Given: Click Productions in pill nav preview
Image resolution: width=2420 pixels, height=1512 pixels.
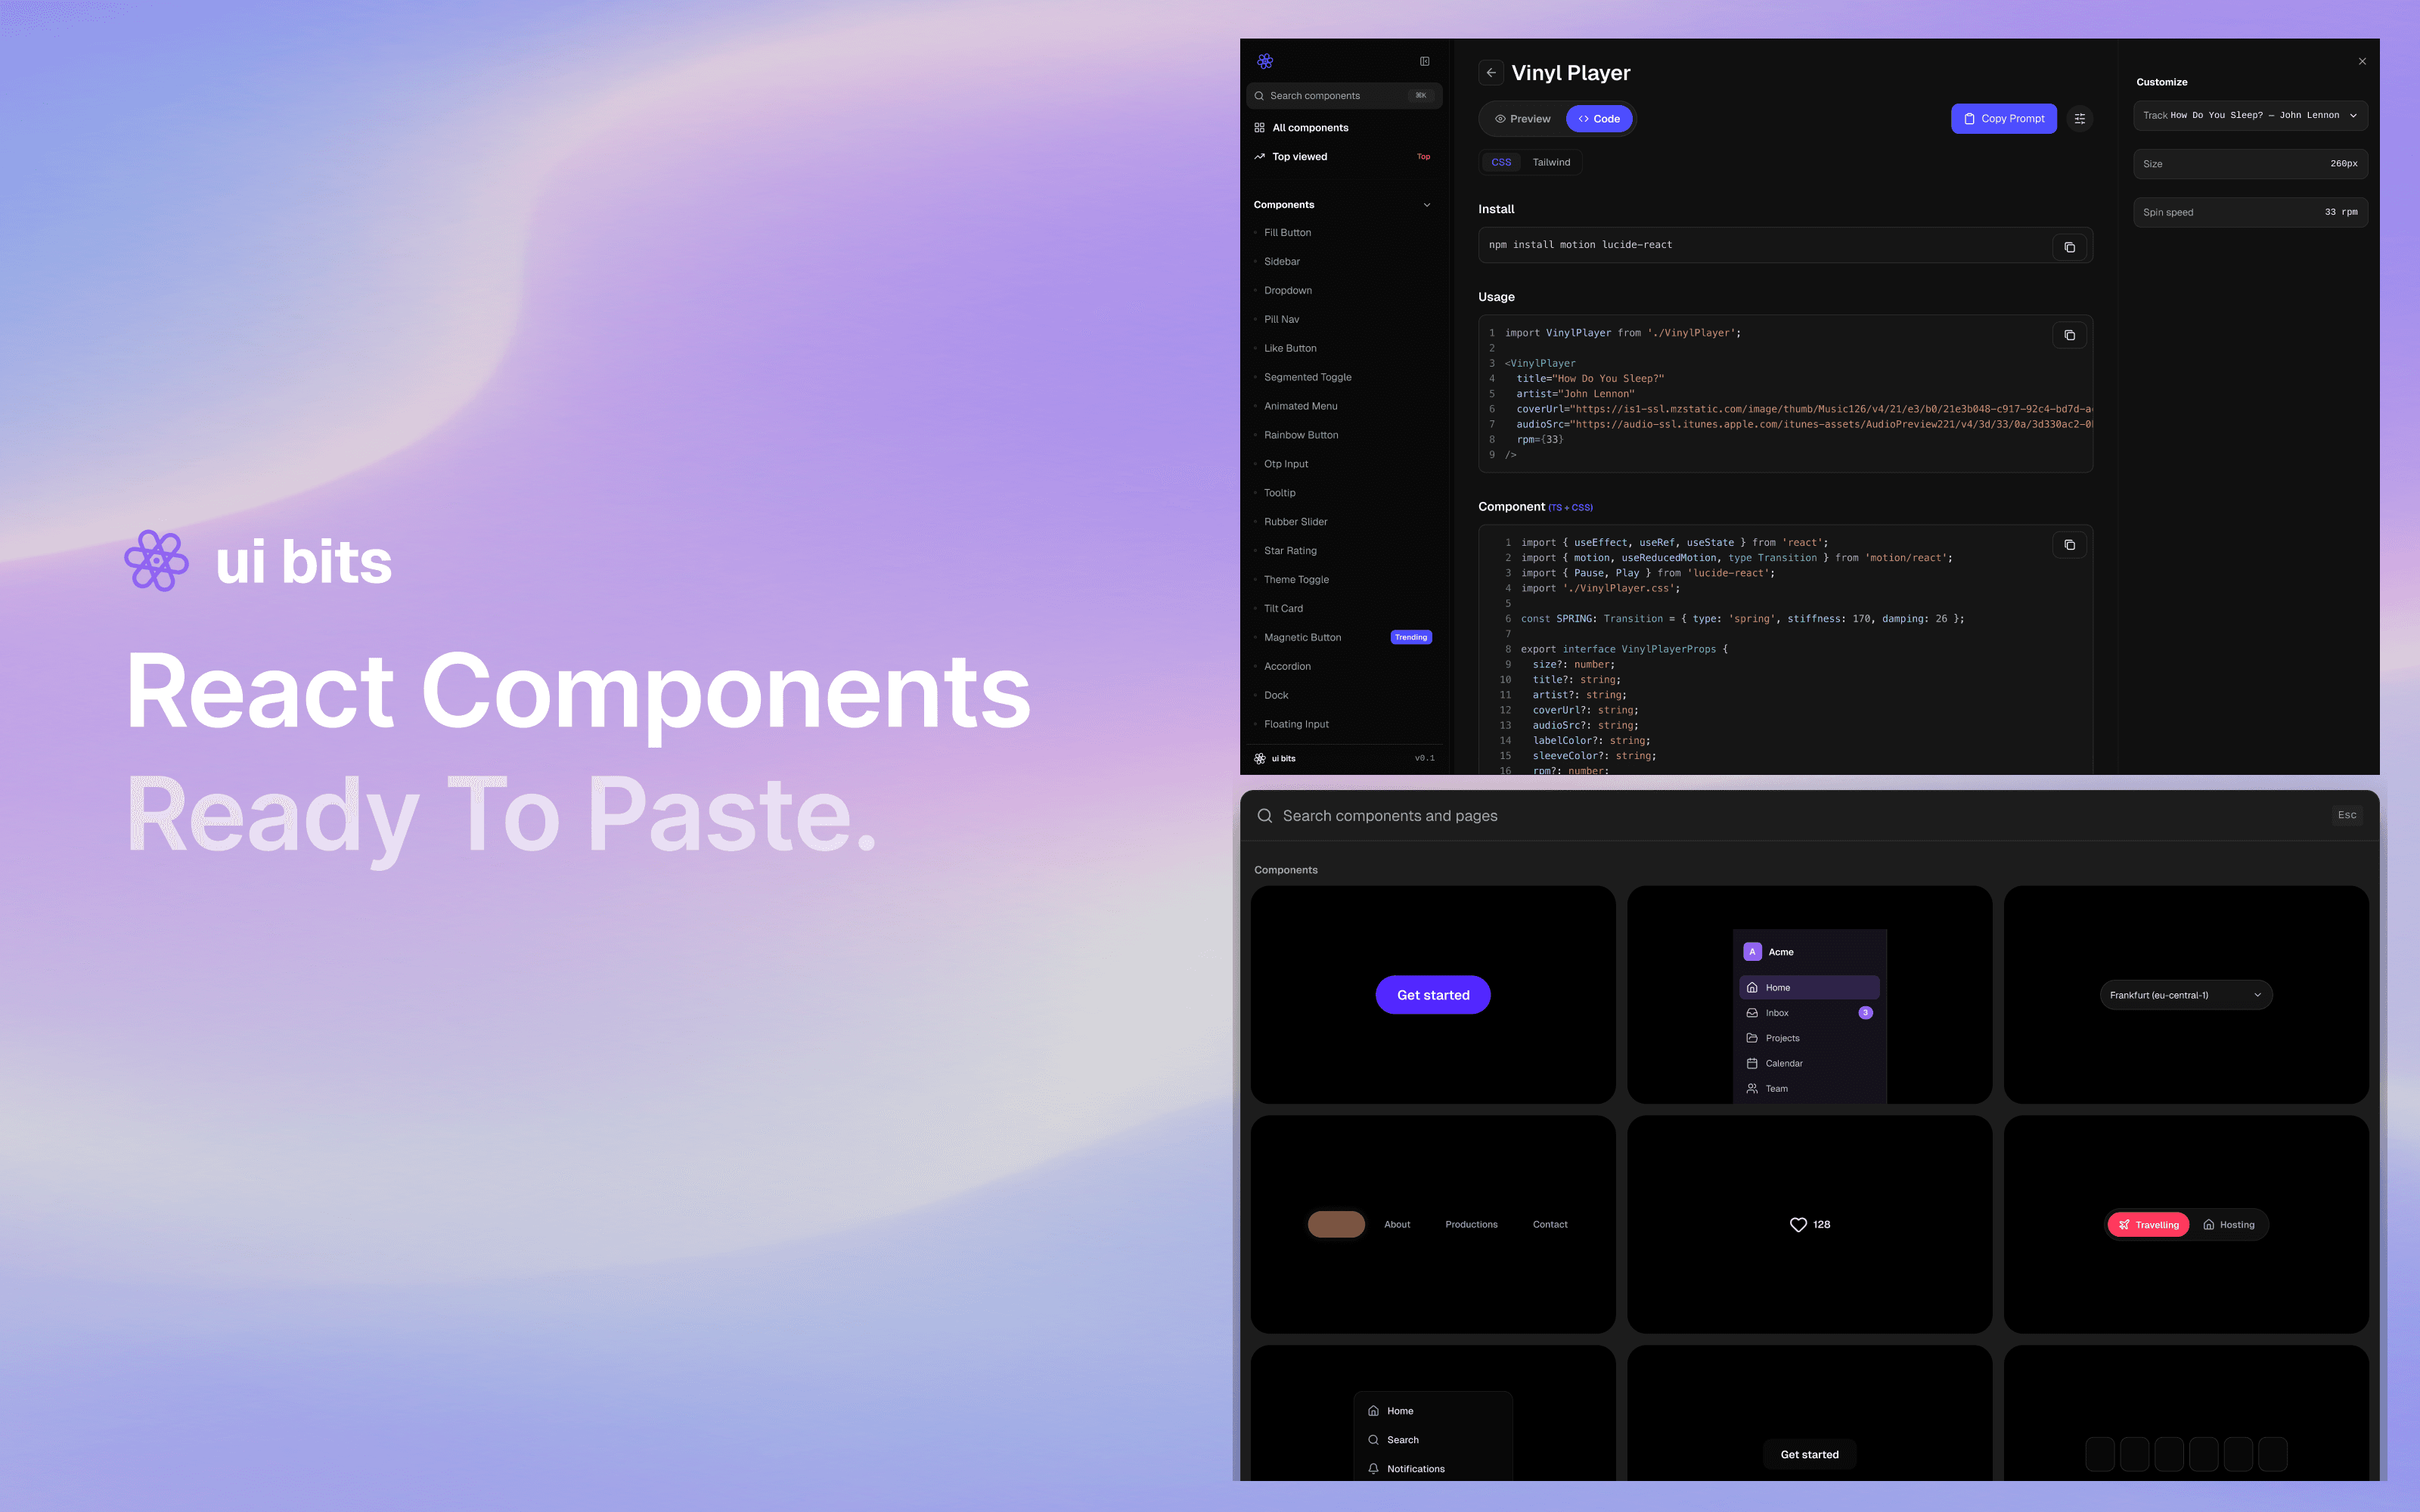Looking at the screenshot, I should (1471, 1225).
